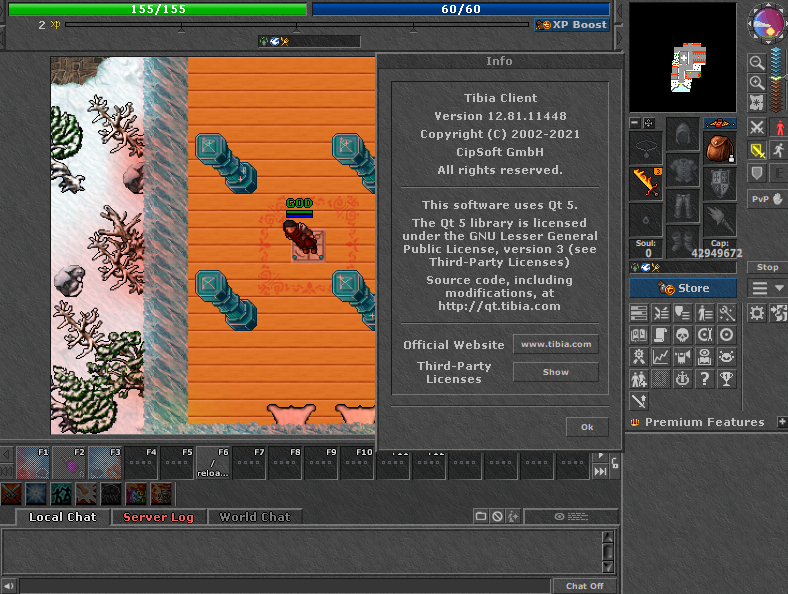Click the XP Boost button
788x594 pixels.
(572, 25)
